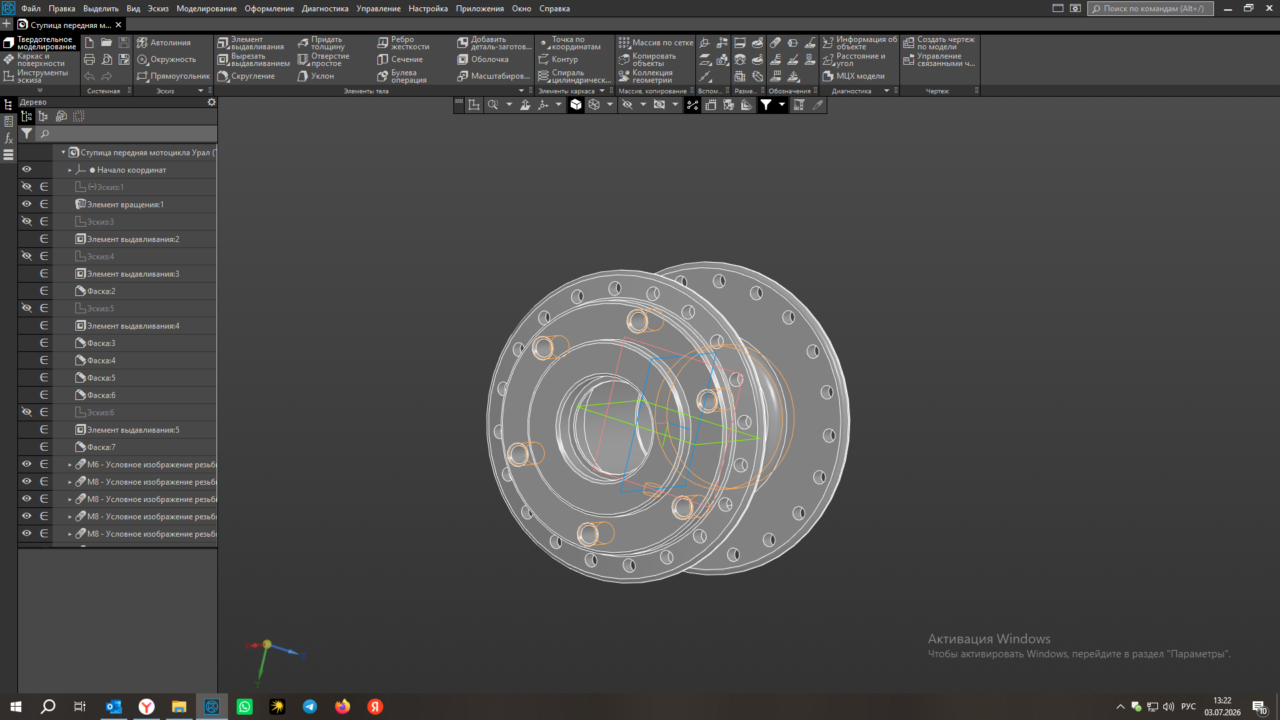Create Спираль цилиндрическая helix
Image resolution: width=1280 pixels, height=720 pixels.
(x=574, y=76)
